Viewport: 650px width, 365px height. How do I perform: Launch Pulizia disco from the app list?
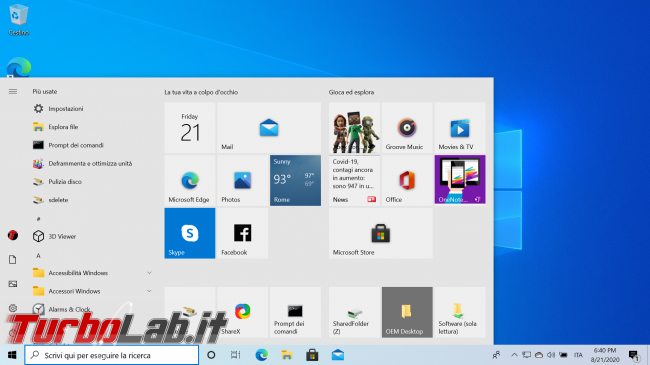coord(92,182)
